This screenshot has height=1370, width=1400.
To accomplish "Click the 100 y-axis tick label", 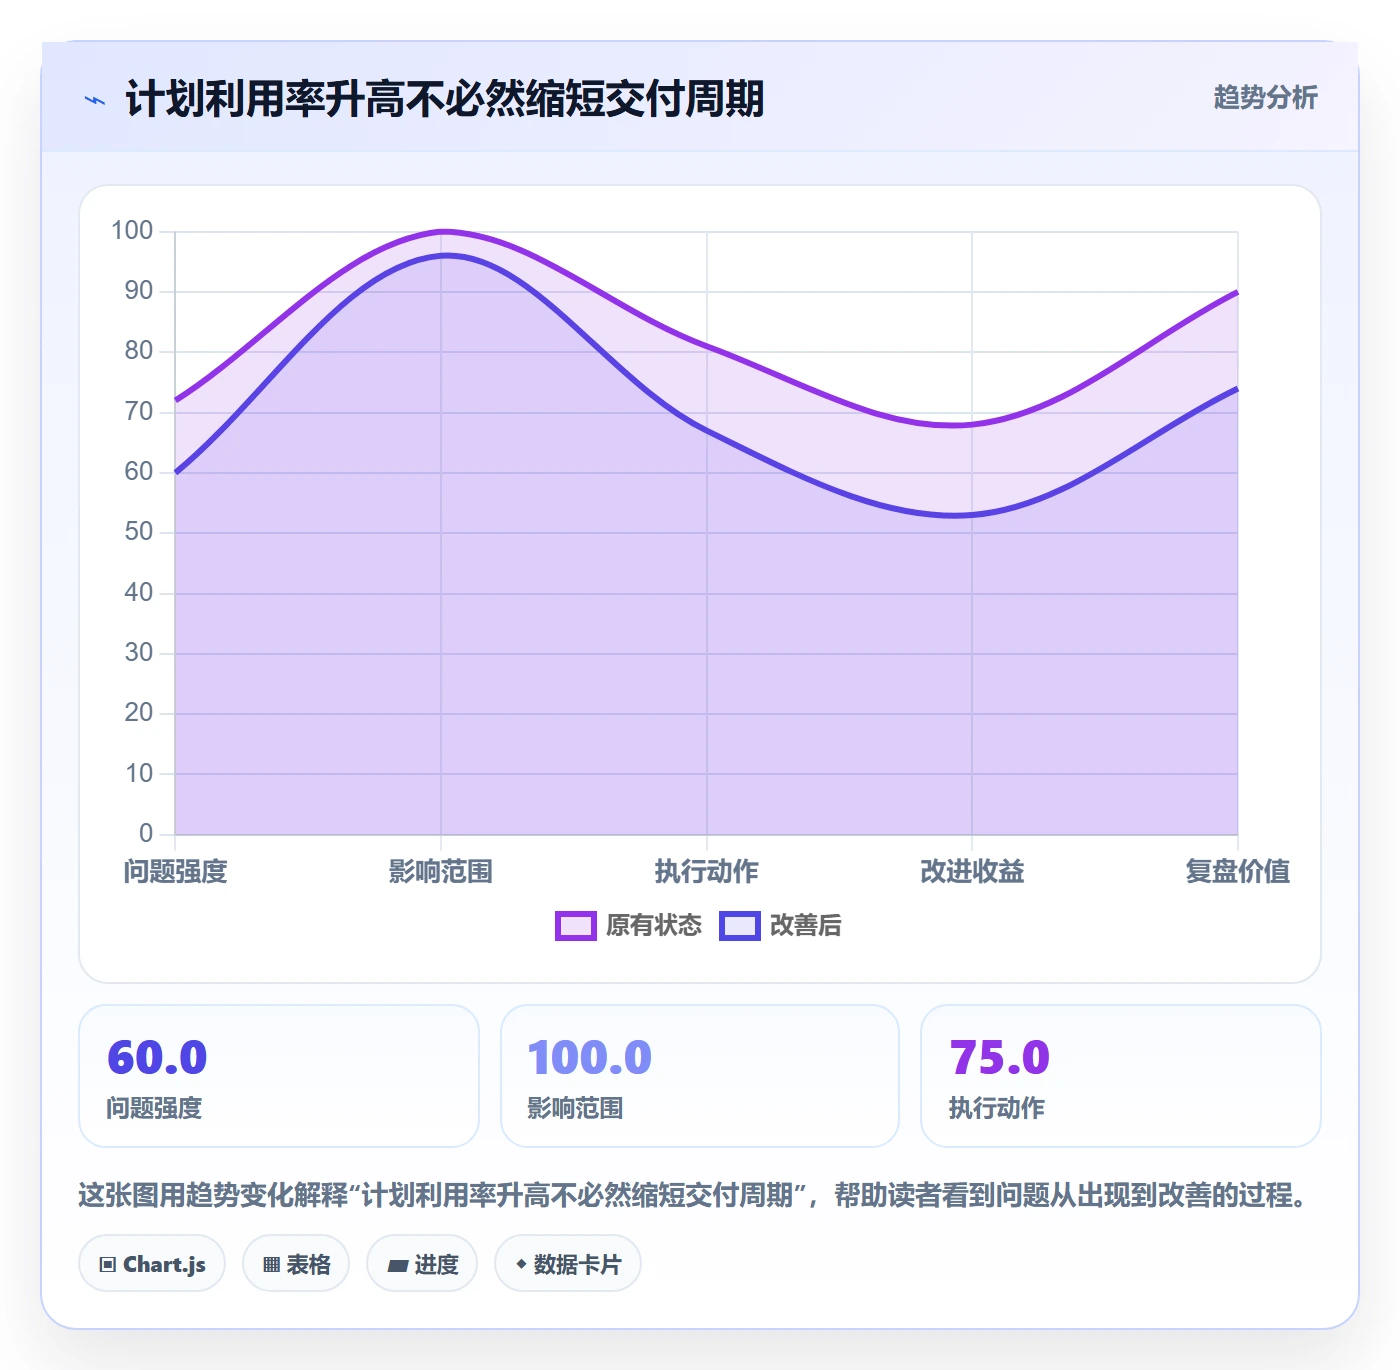I will tap(132, 231).
